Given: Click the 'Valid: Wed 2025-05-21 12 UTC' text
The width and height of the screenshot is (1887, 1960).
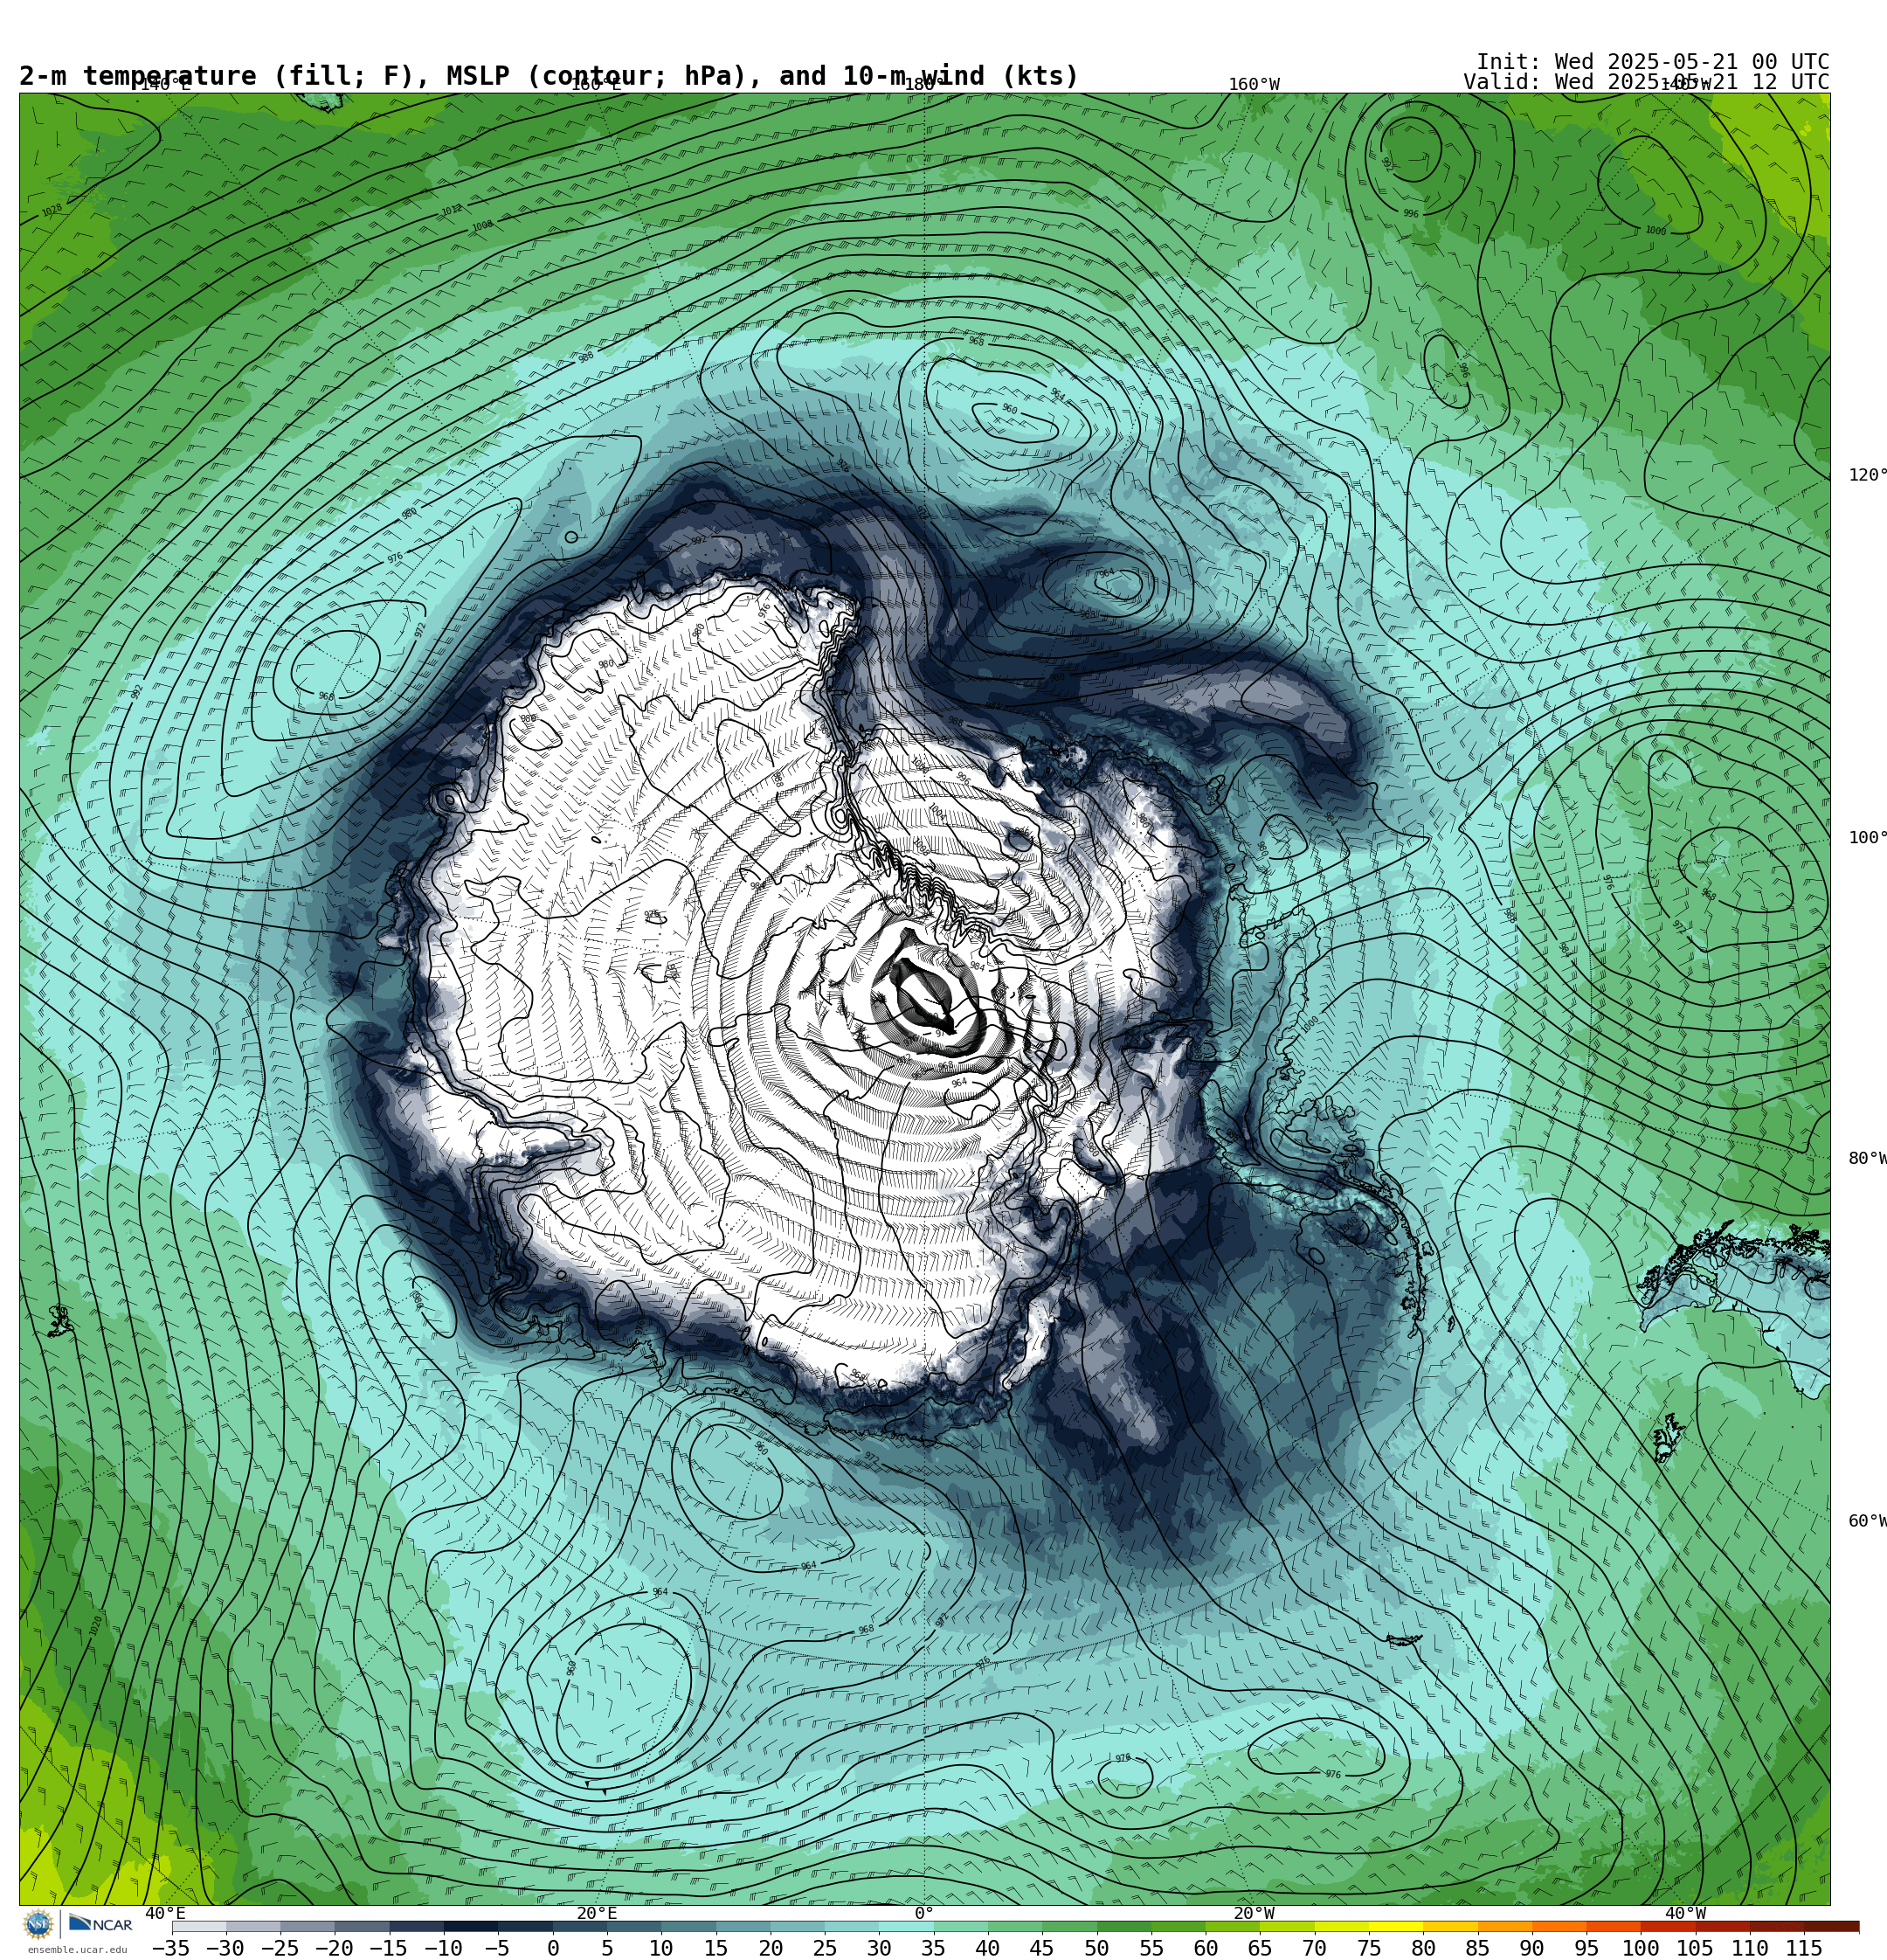Looking at the screenshot, I should [1646, 82].
